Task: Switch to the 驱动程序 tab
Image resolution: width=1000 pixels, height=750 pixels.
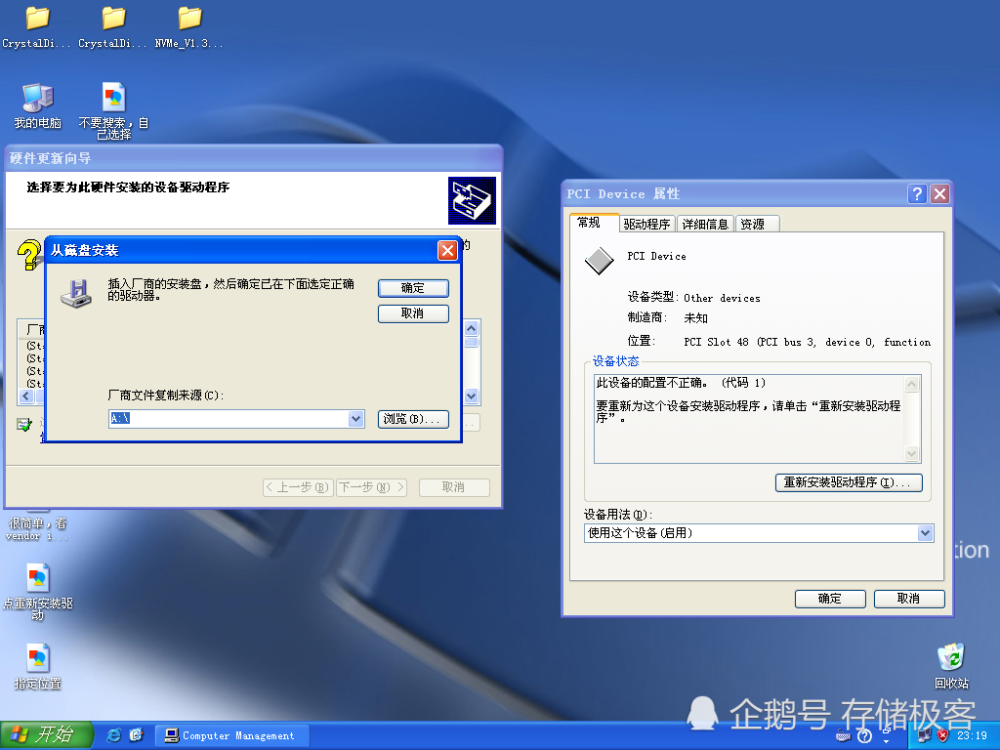Action: coord(647,223)
